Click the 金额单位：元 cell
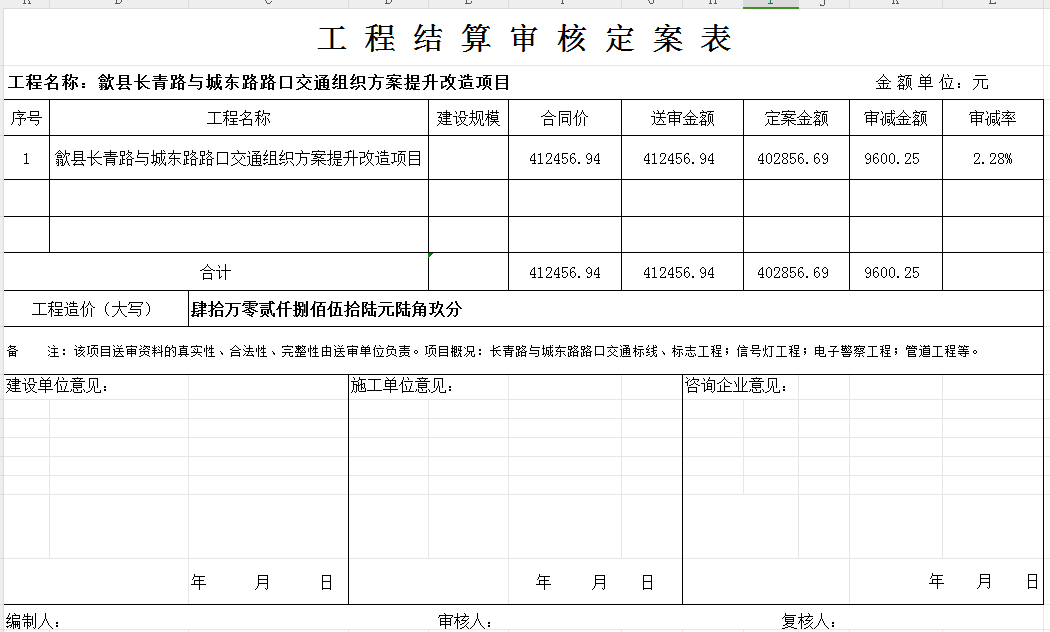The height and width of the screenshot is (632, 1050). click(x=931, y=82)
